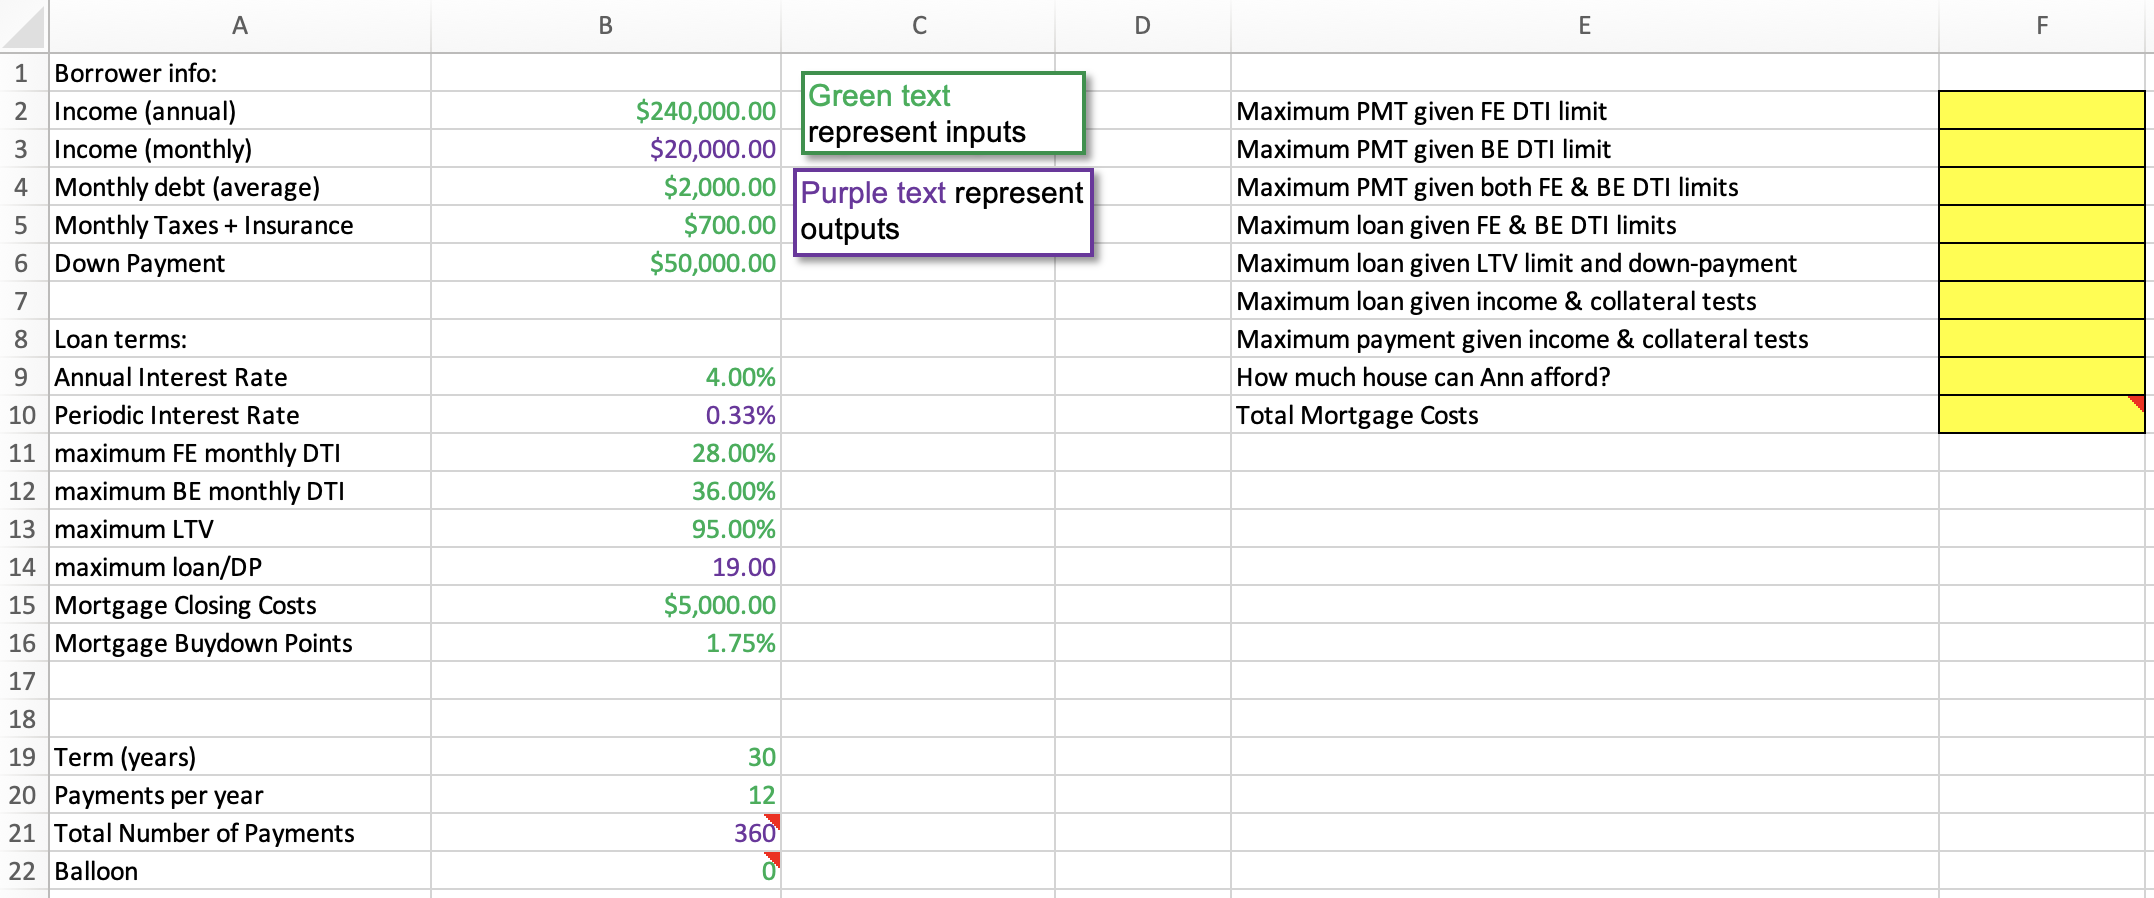Select row 7 header
2154x898 pixels.
23,301
